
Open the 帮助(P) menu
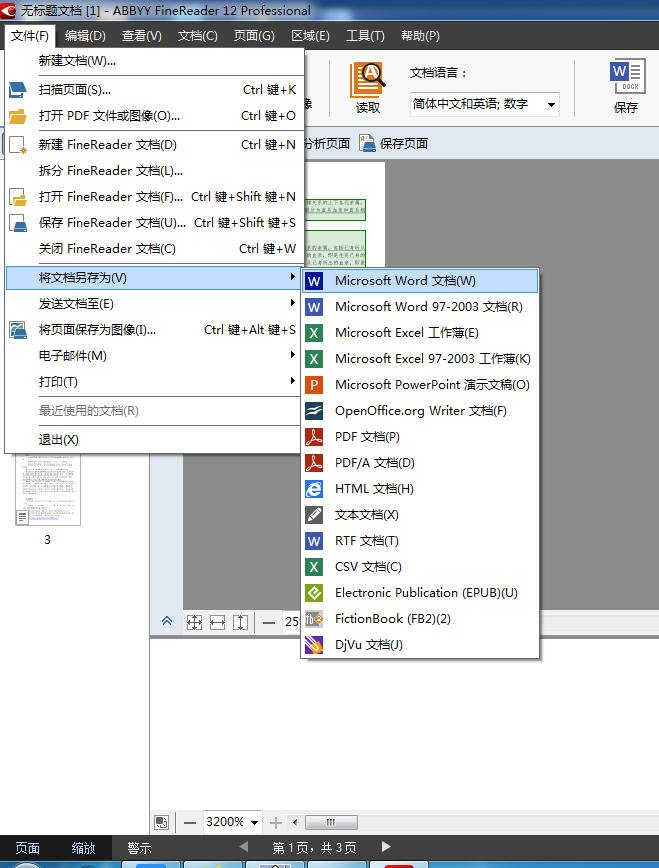coord(420,36)
